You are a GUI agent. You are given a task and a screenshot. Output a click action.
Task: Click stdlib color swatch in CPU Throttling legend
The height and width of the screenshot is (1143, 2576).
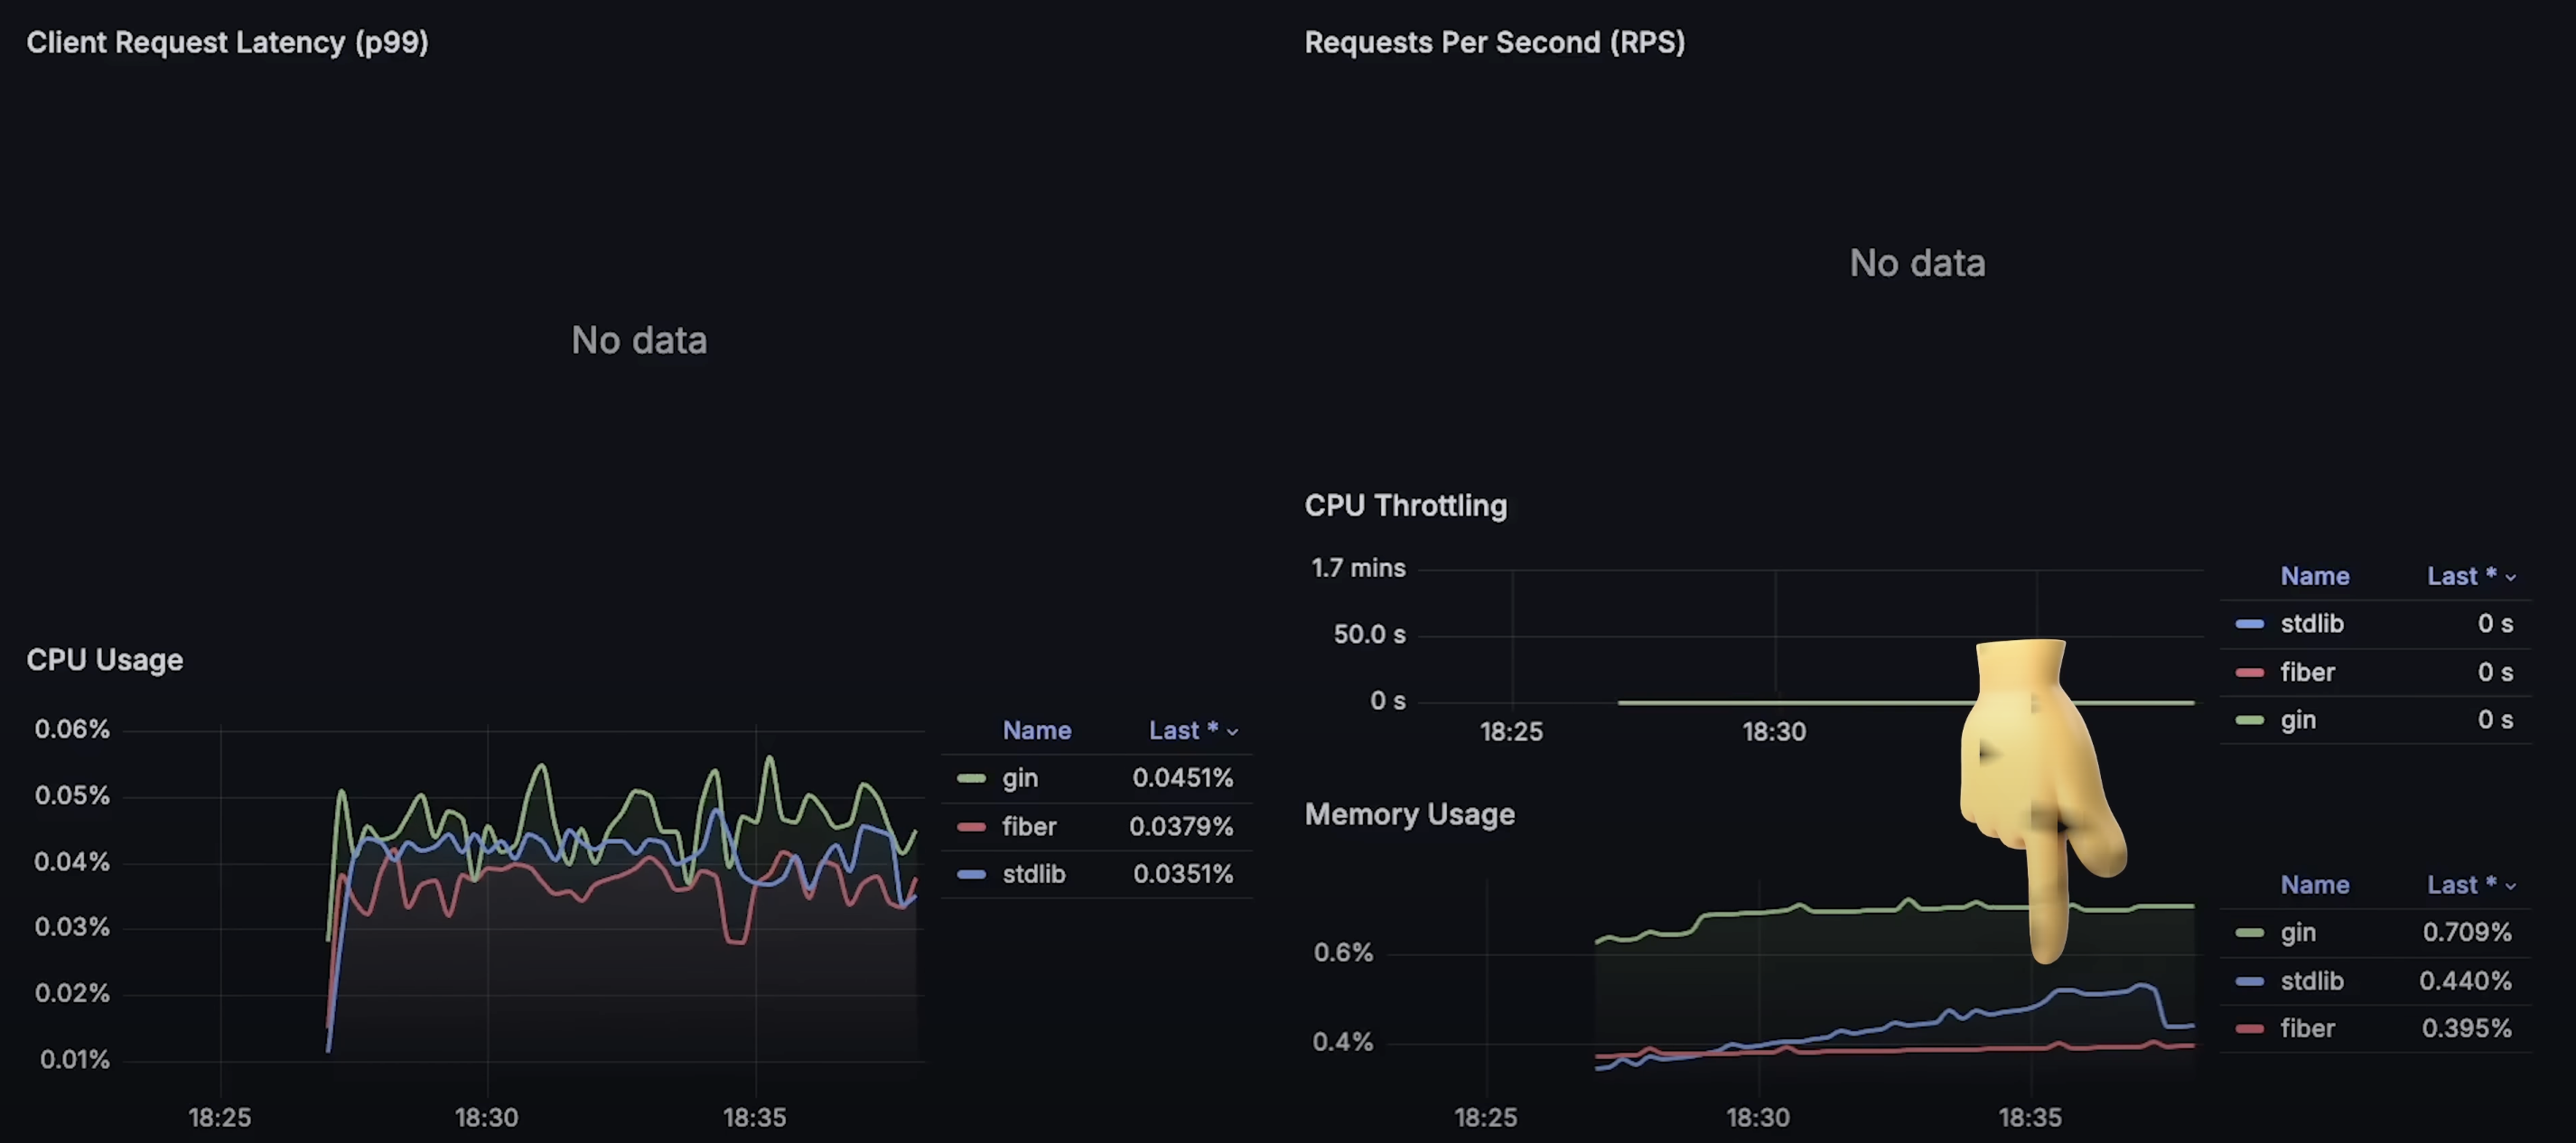coord(2249,624)
